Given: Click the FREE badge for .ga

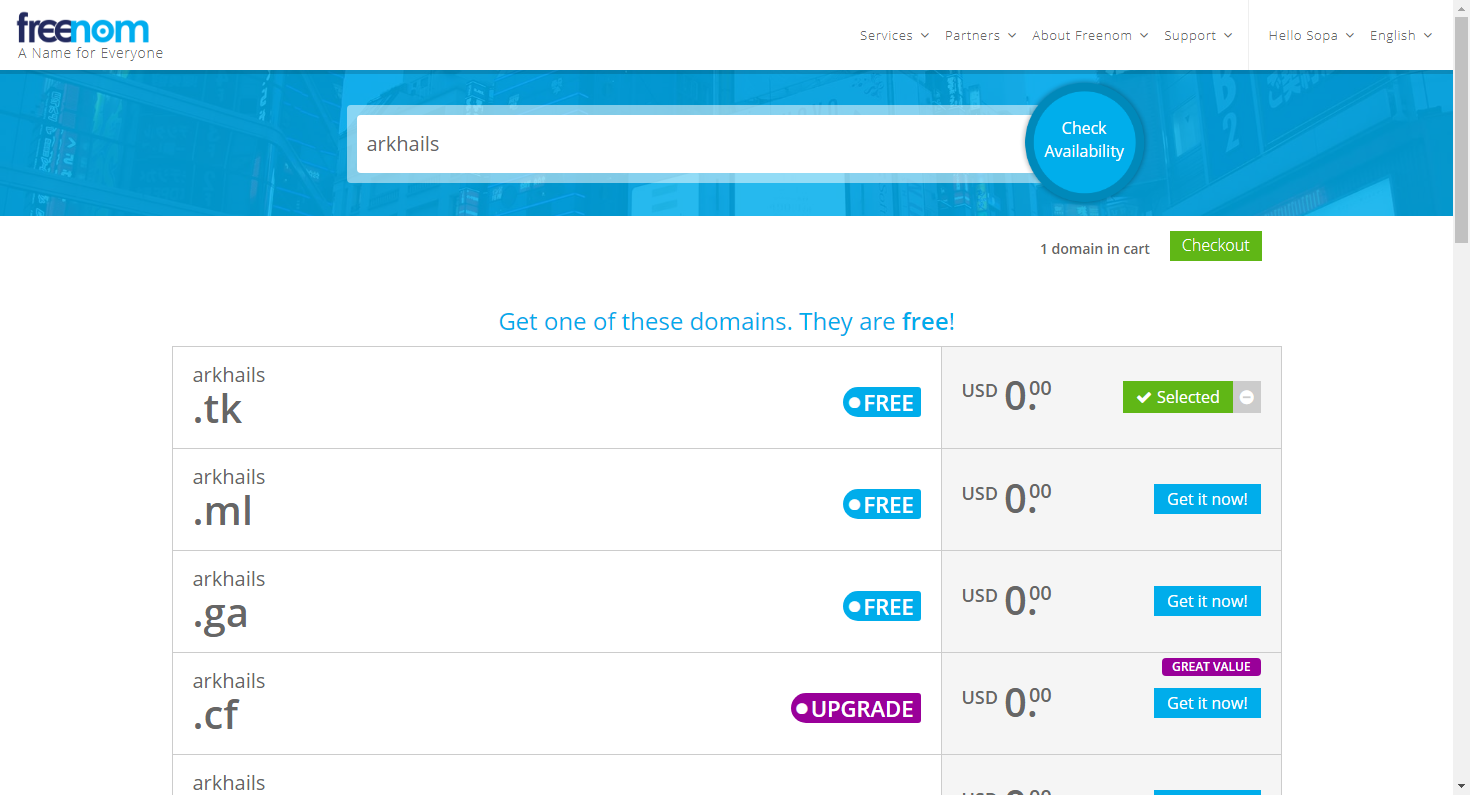Looking at the screenshot, I should (x=882, y=607).
